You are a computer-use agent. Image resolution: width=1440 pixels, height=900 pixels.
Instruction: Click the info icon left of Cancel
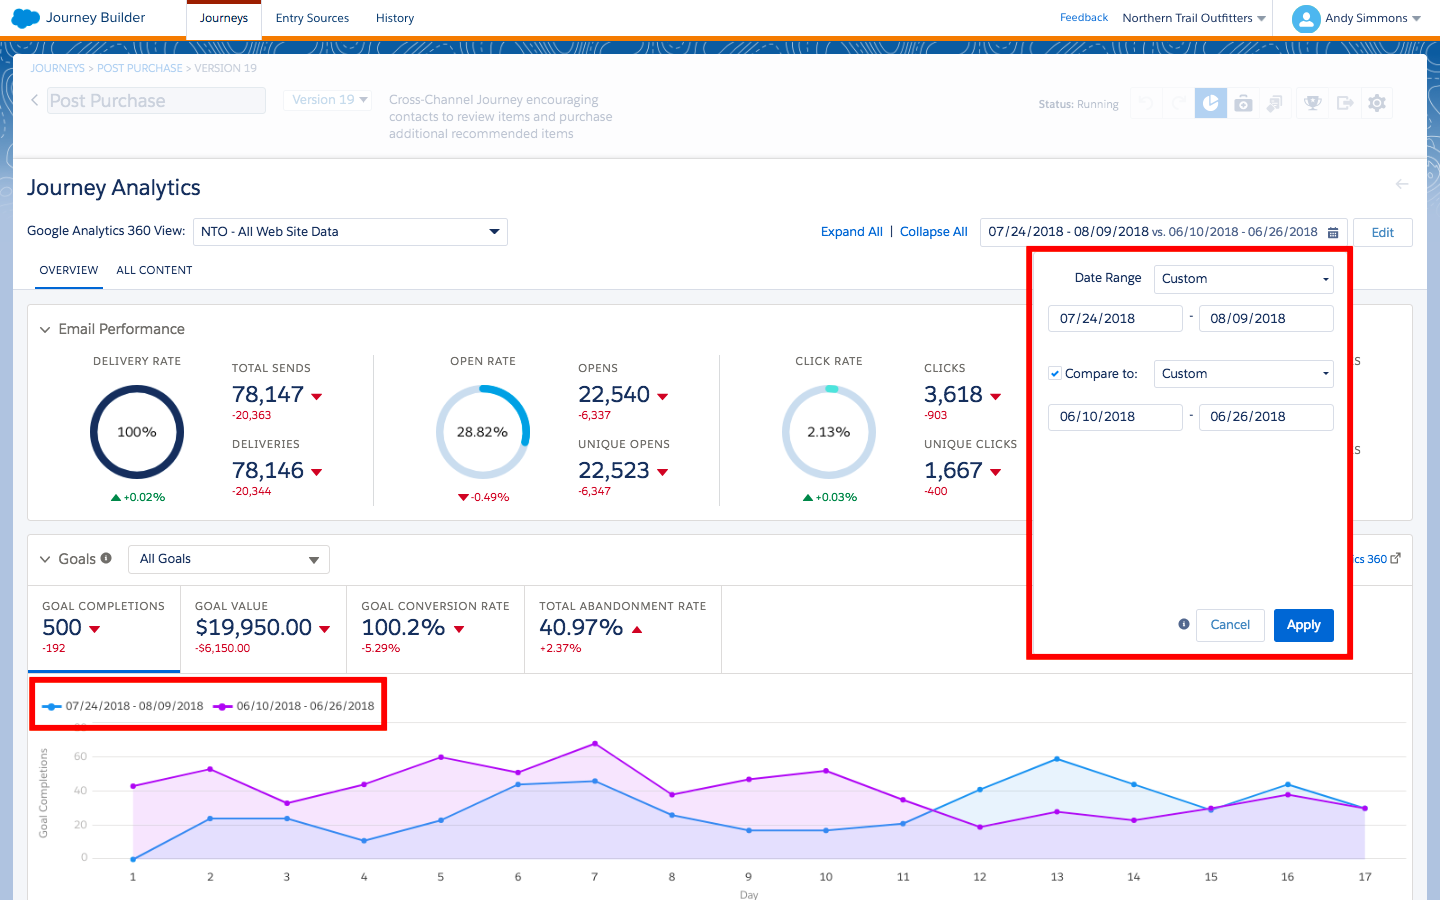(1184, 624)
